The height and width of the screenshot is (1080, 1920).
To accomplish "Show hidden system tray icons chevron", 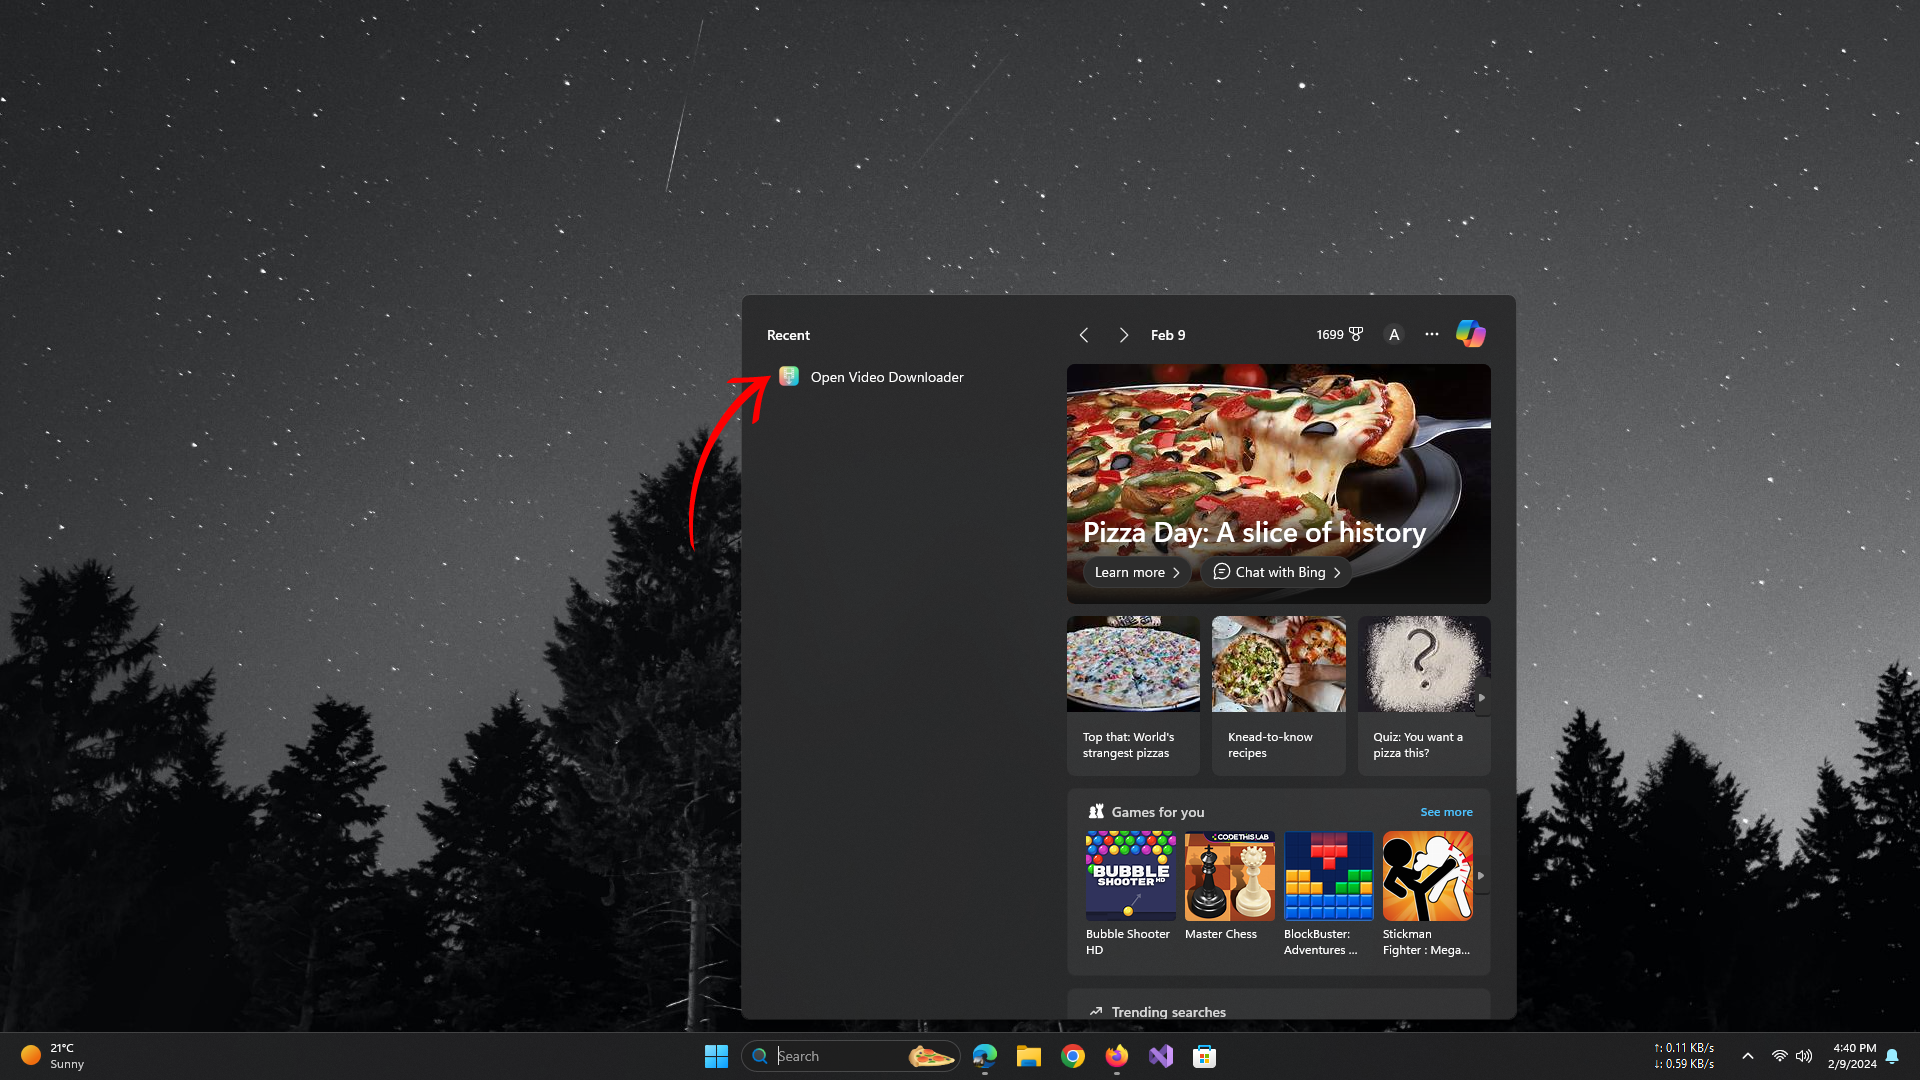I will click(x=1747, y=1056).
